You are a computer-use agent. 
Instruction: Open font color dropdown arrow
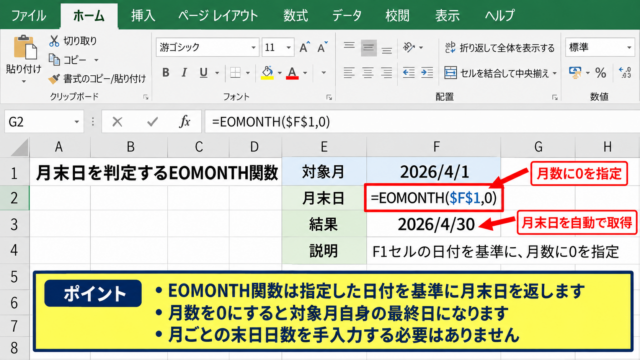point(305,73)
